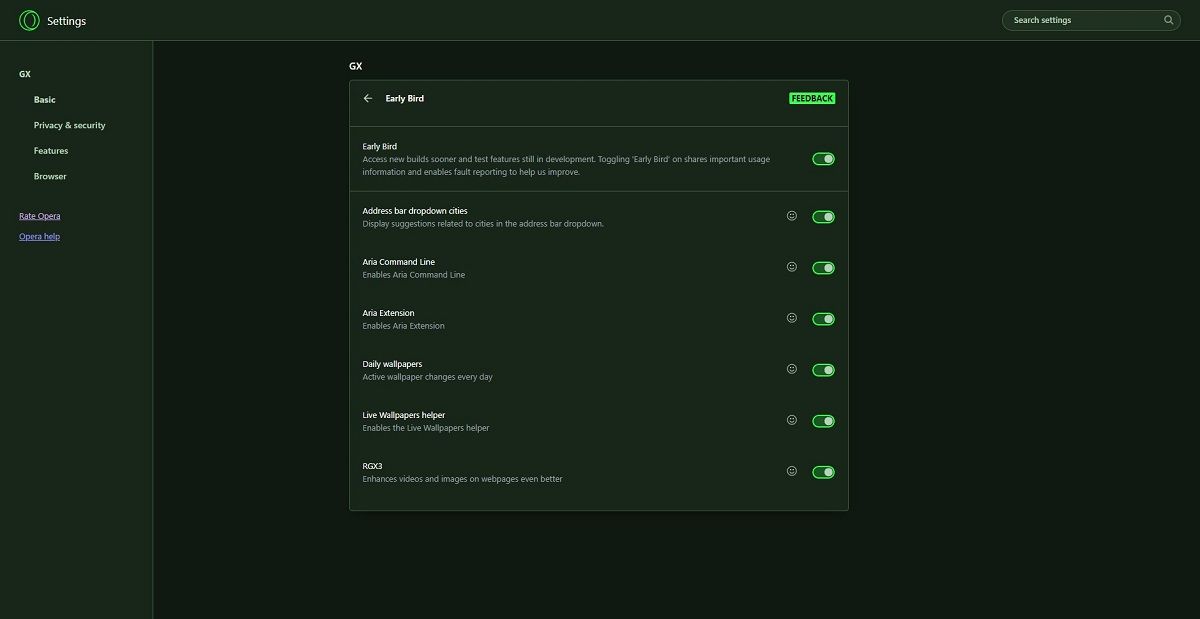
Task: Click the FEEDBACK button
Action: point(811,98)
